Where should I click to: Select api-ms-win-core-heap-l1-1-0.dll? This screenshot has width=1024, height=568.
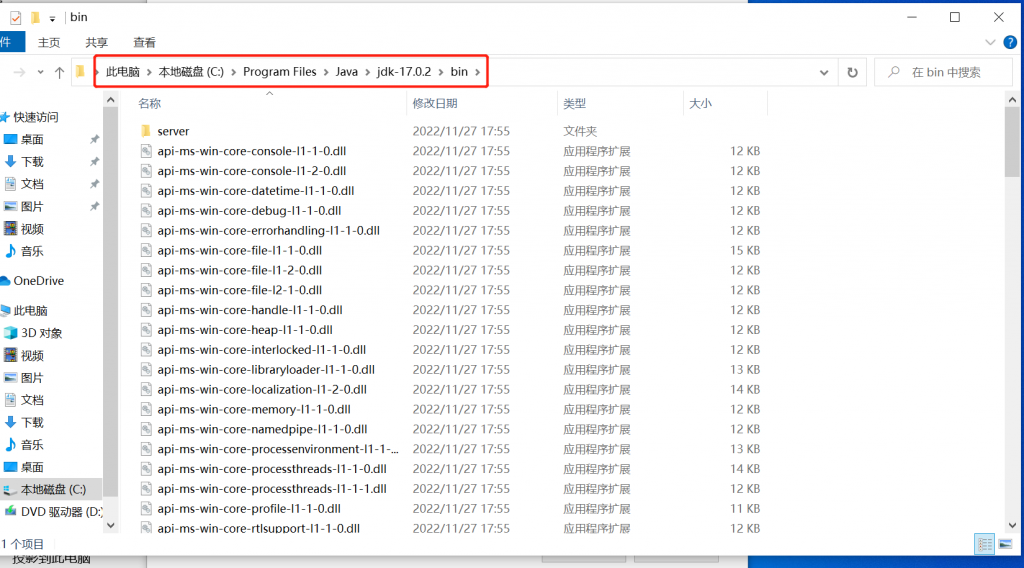[245, 330]
